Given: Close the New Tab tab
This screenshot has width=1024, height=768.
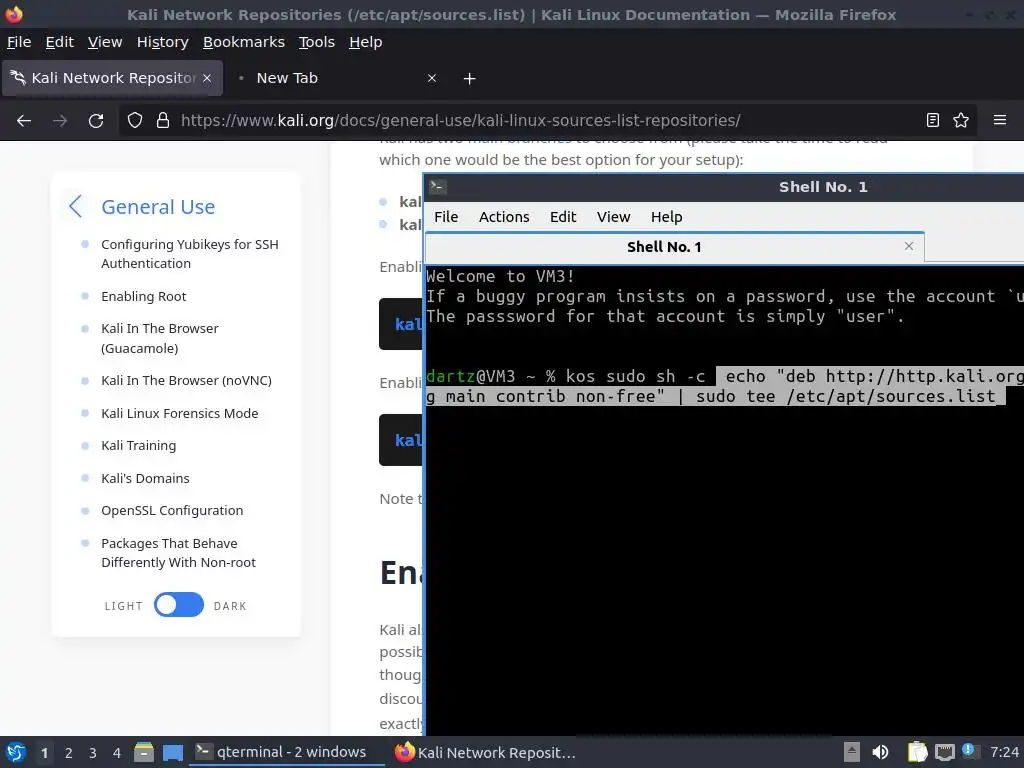Looking at the screenshot, I should [432, 78].
